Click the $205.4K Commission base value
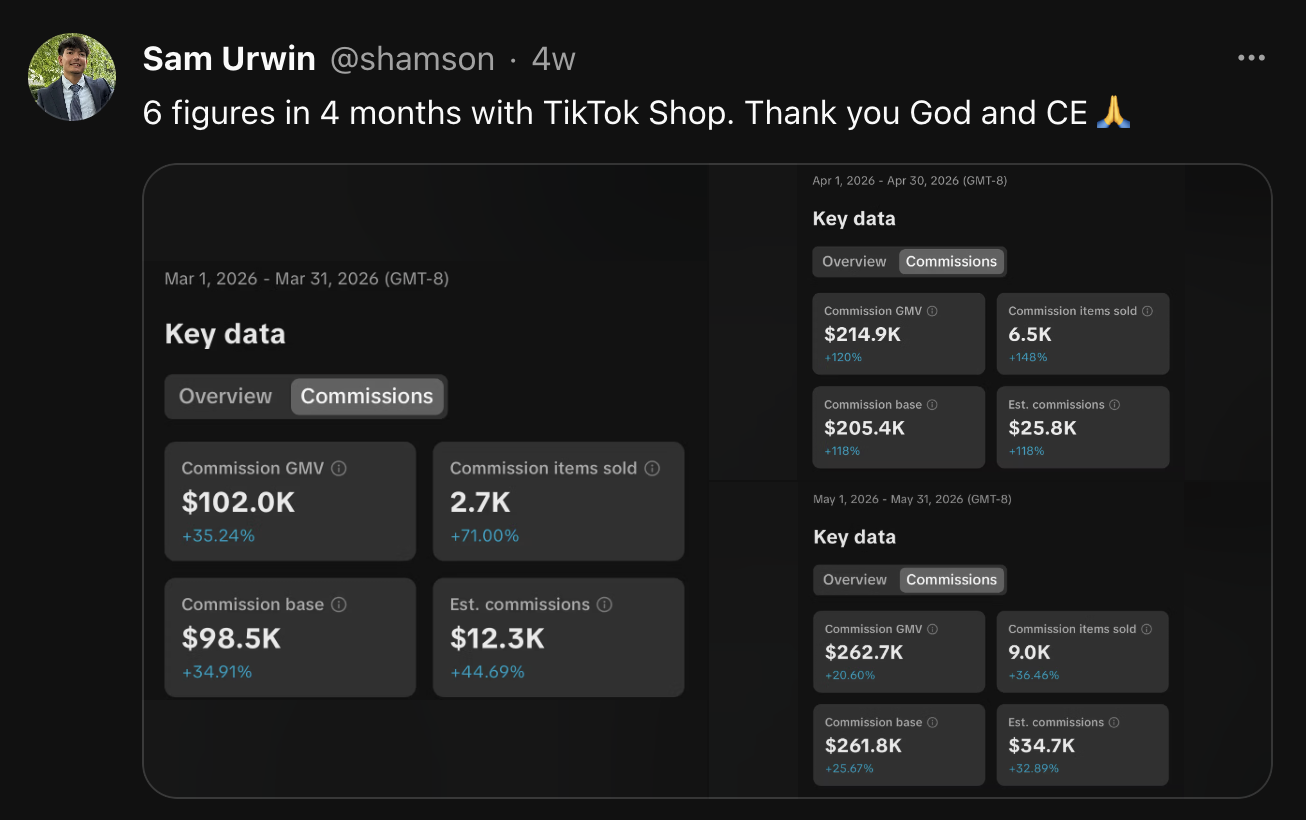This screenshot has width=1306, height=820. click(x=864, y=428)
